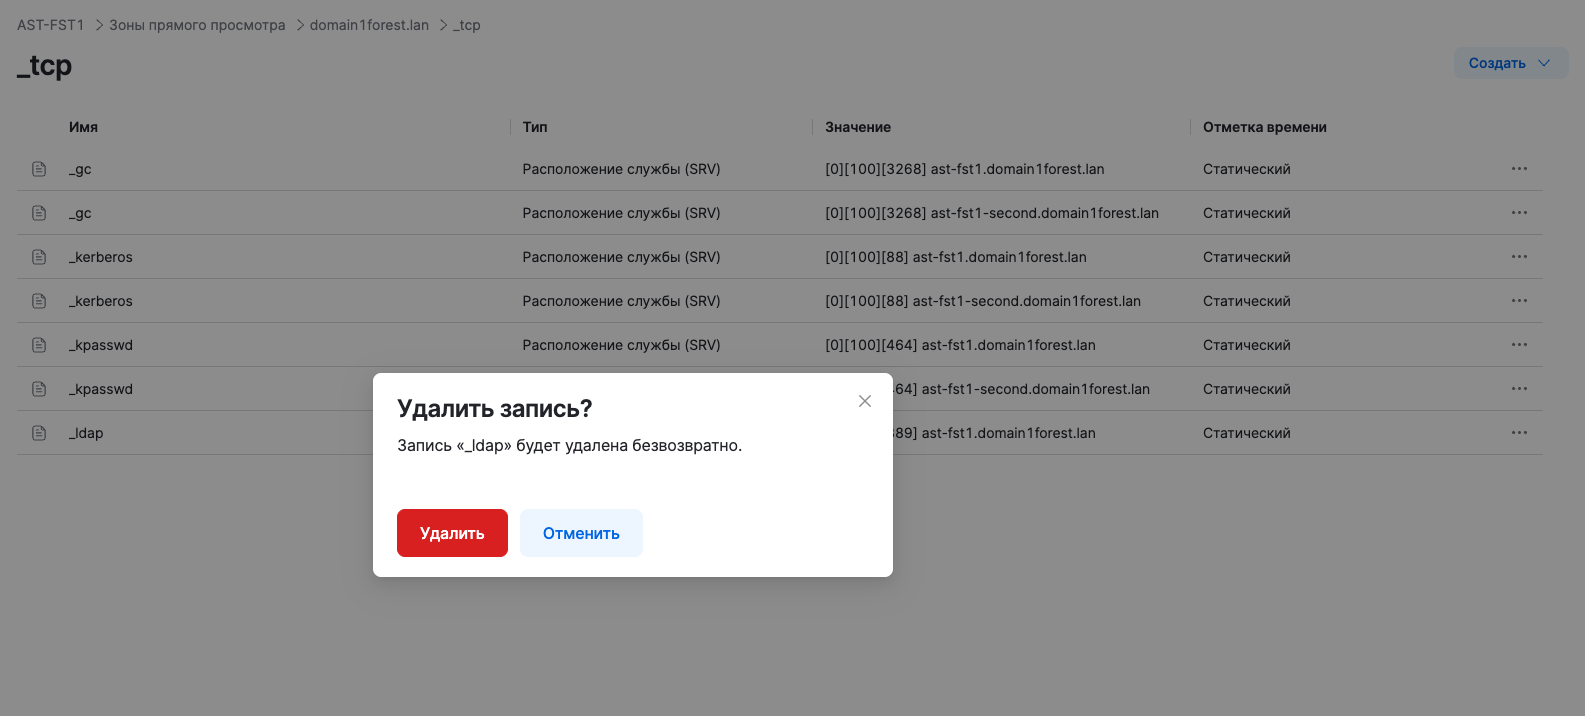
Task: Sort by Отметка времени column header
Action: click(1265, 127)
